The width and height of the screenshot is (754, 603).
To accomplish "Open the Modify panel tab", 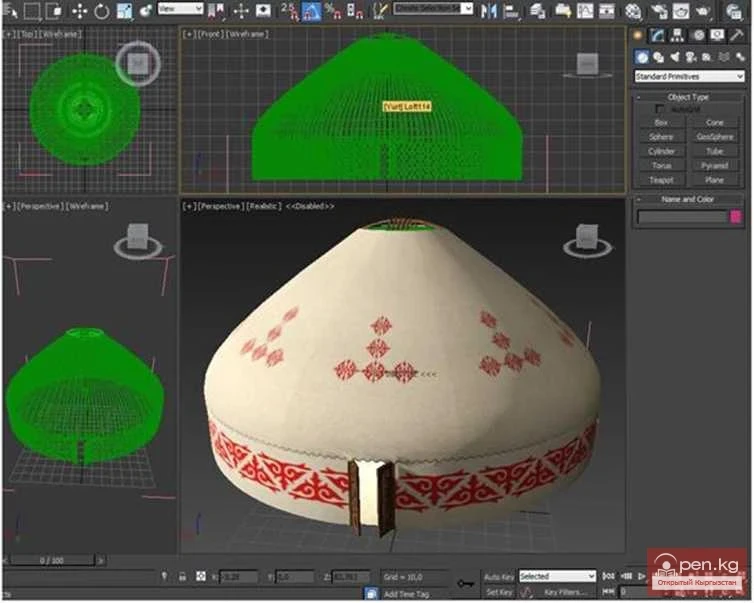I will click(660, 34).
